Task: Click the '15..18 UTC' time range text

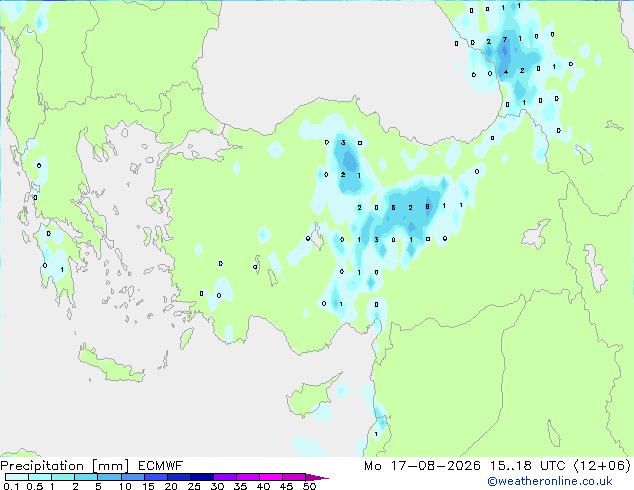Action: click(527, 466)
